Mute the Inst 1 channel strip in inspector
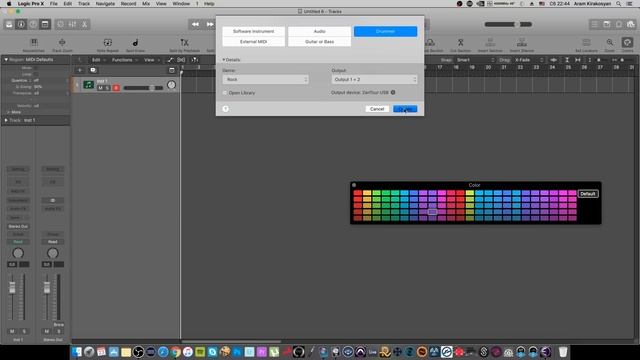Image resolution: width=640 pixels, height=360 pixels. coord(12,331)
